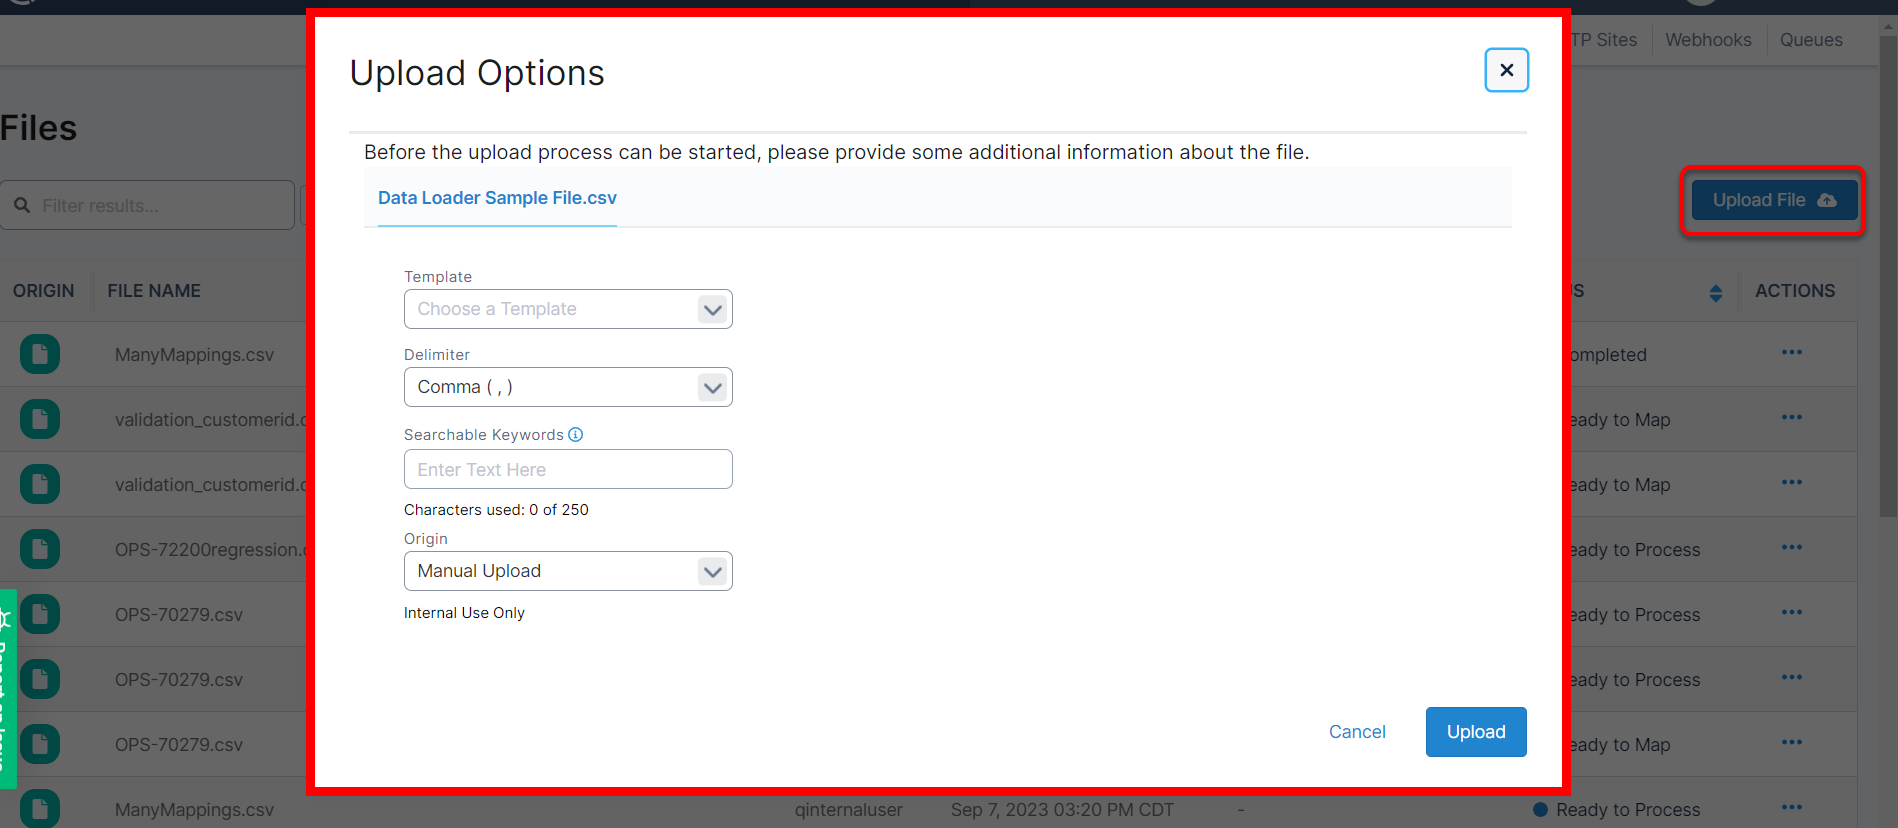Click the page's vertical scrollbar
Screen dimensions: 1898x828
(1888, 300)
